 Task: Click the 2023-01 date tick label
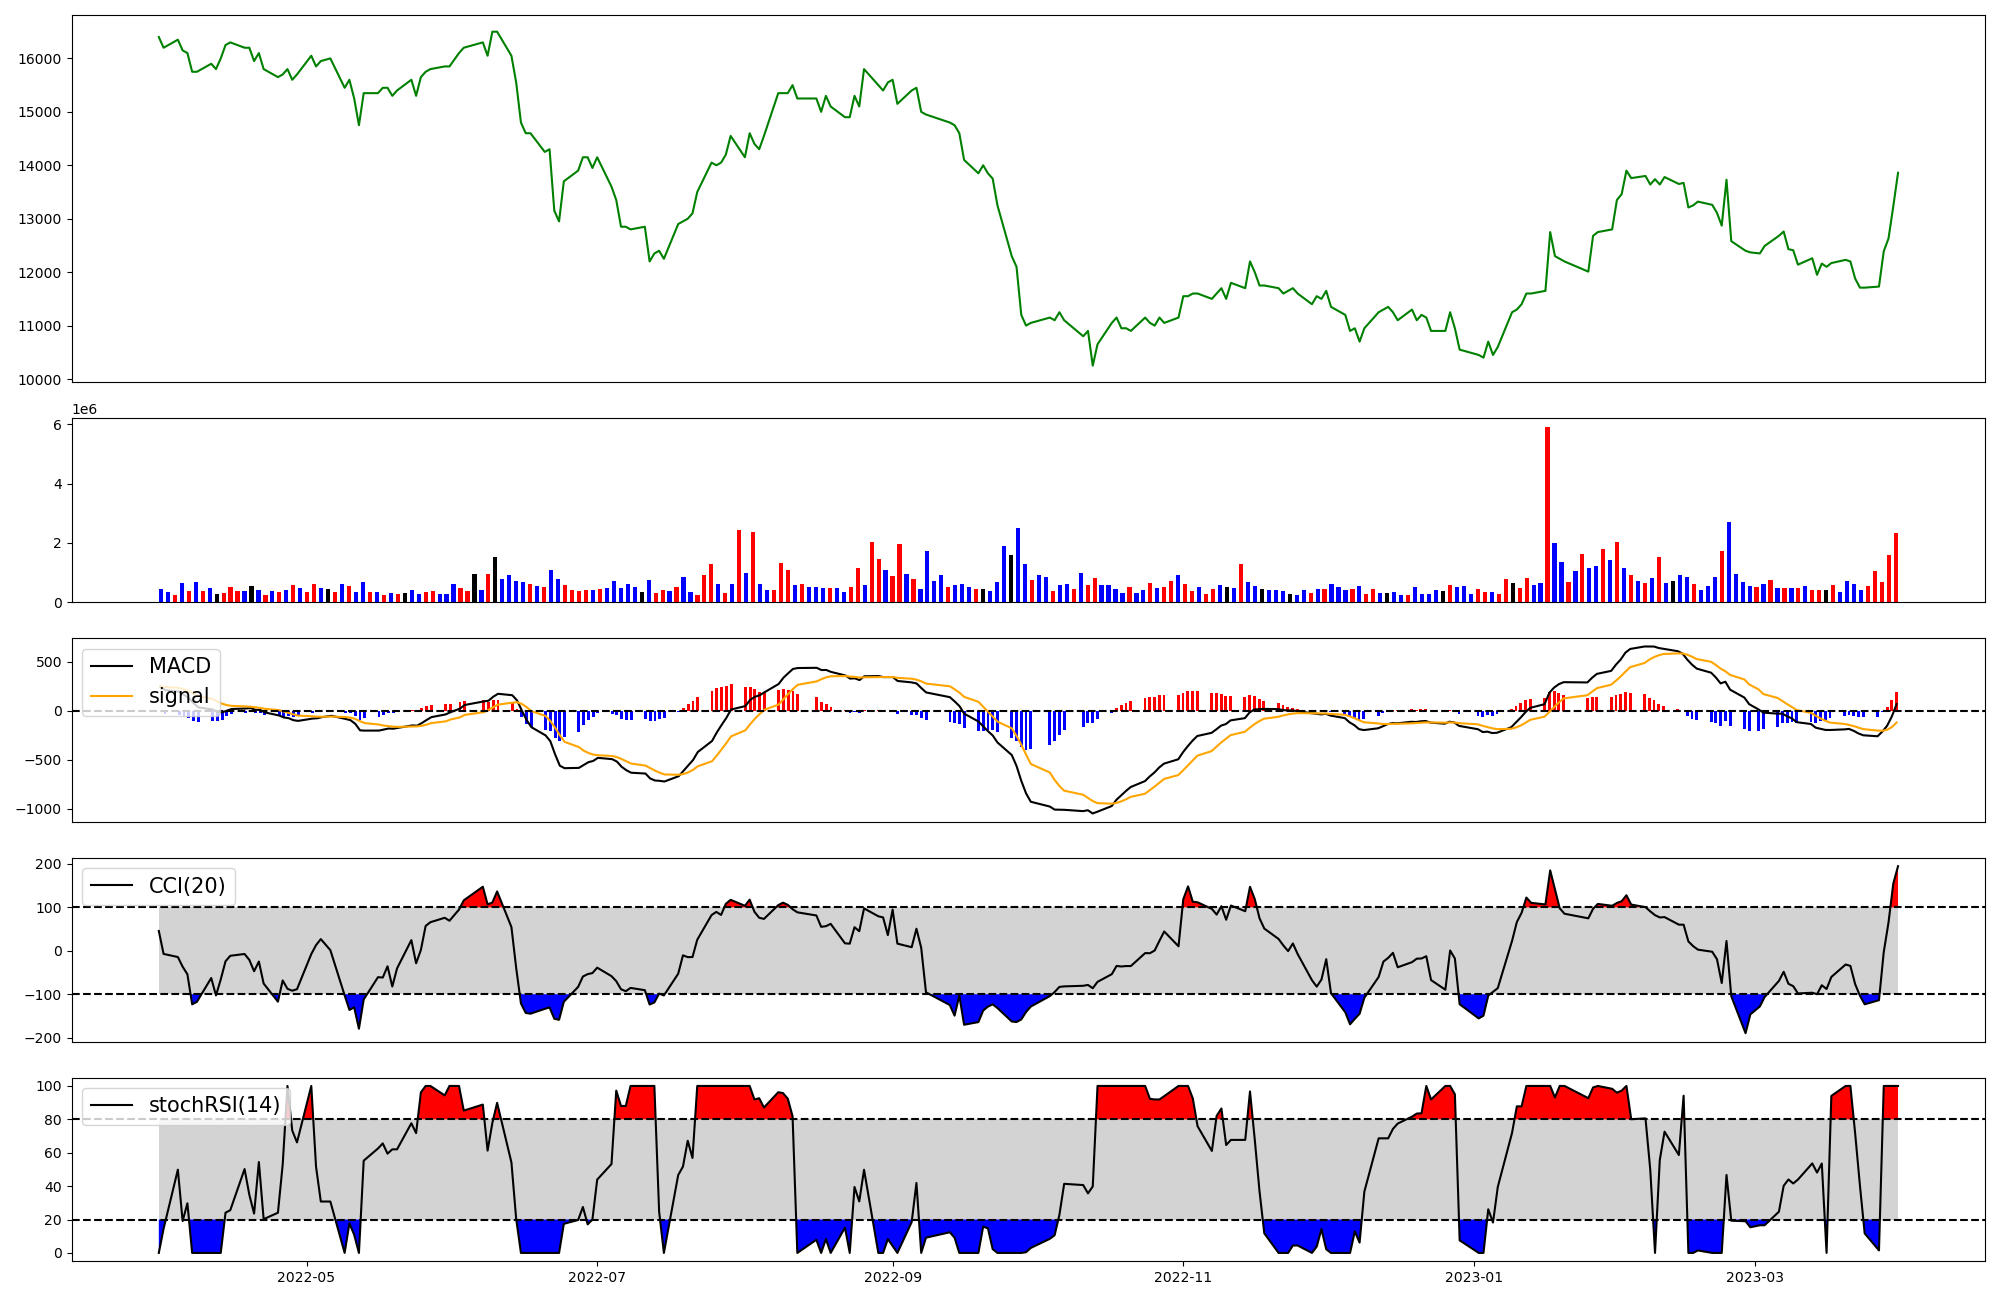(1473, 1277)
